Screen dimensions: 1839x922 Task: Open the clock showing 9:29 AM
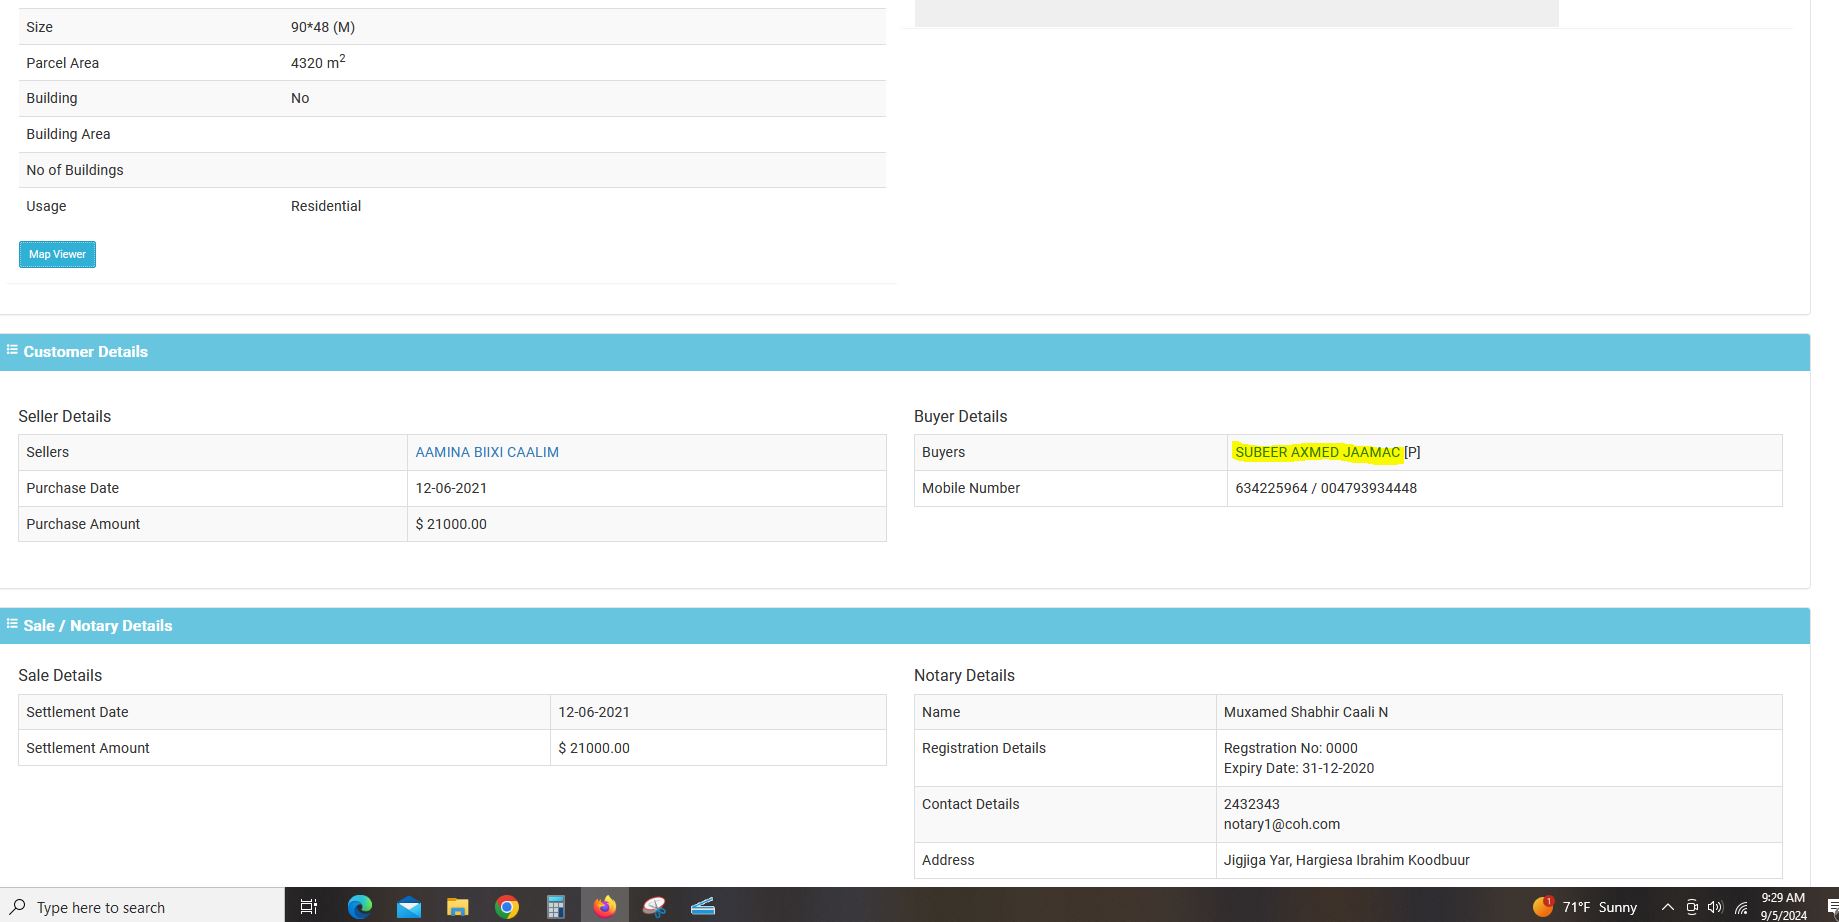tap(1783, 906)
